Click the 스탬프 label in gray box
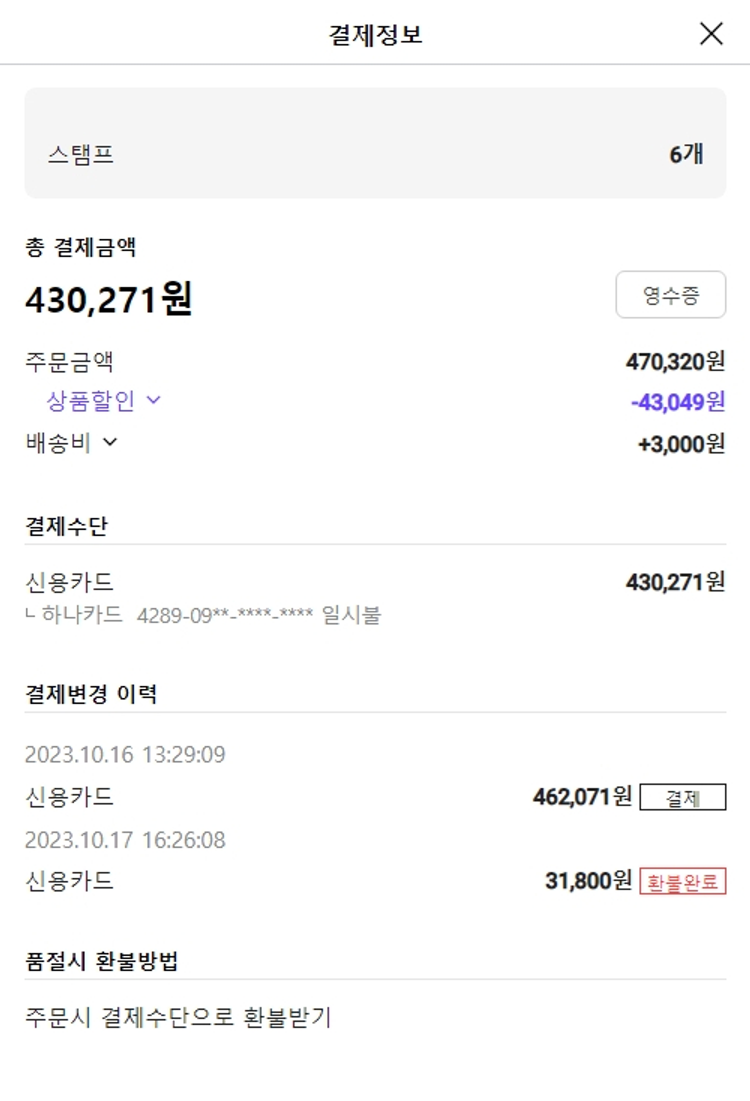This screenshot has height=1101, width=750. (x=80, y=155)
